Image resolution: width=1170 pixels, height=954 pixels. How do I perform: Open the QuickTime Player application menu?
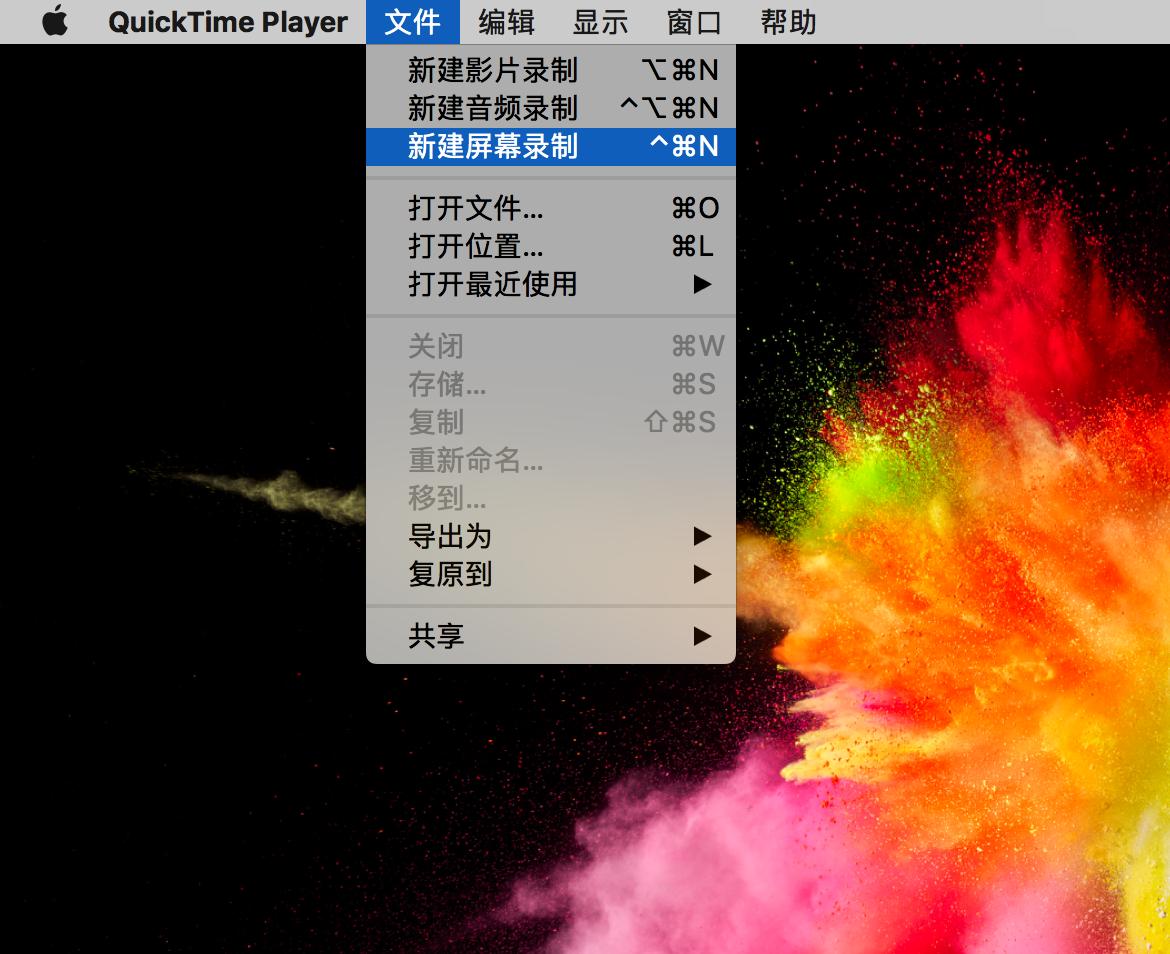[x=228, y=21]
